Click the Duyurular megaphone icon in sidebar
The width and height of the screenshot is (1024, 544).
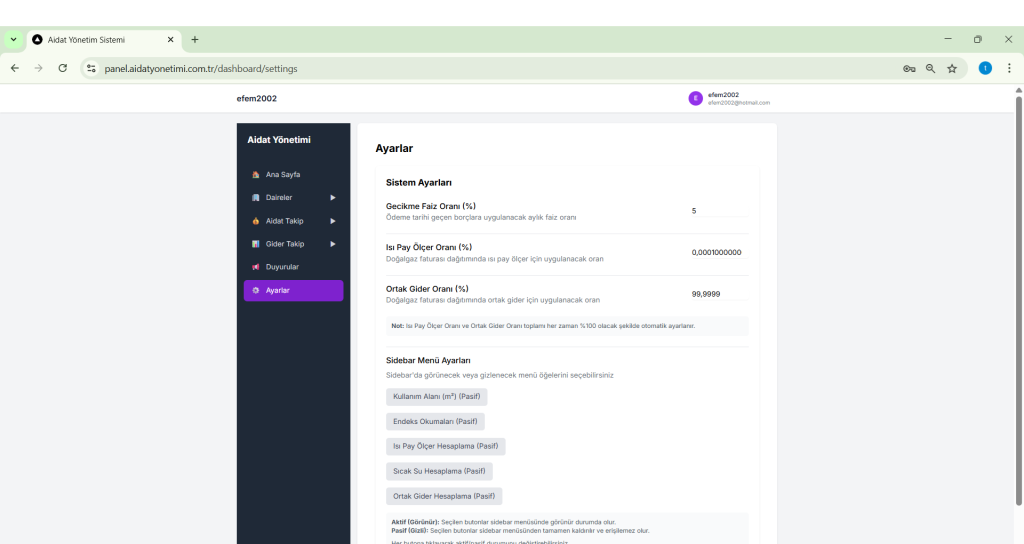pyautogui.click(x=256, y=267)
